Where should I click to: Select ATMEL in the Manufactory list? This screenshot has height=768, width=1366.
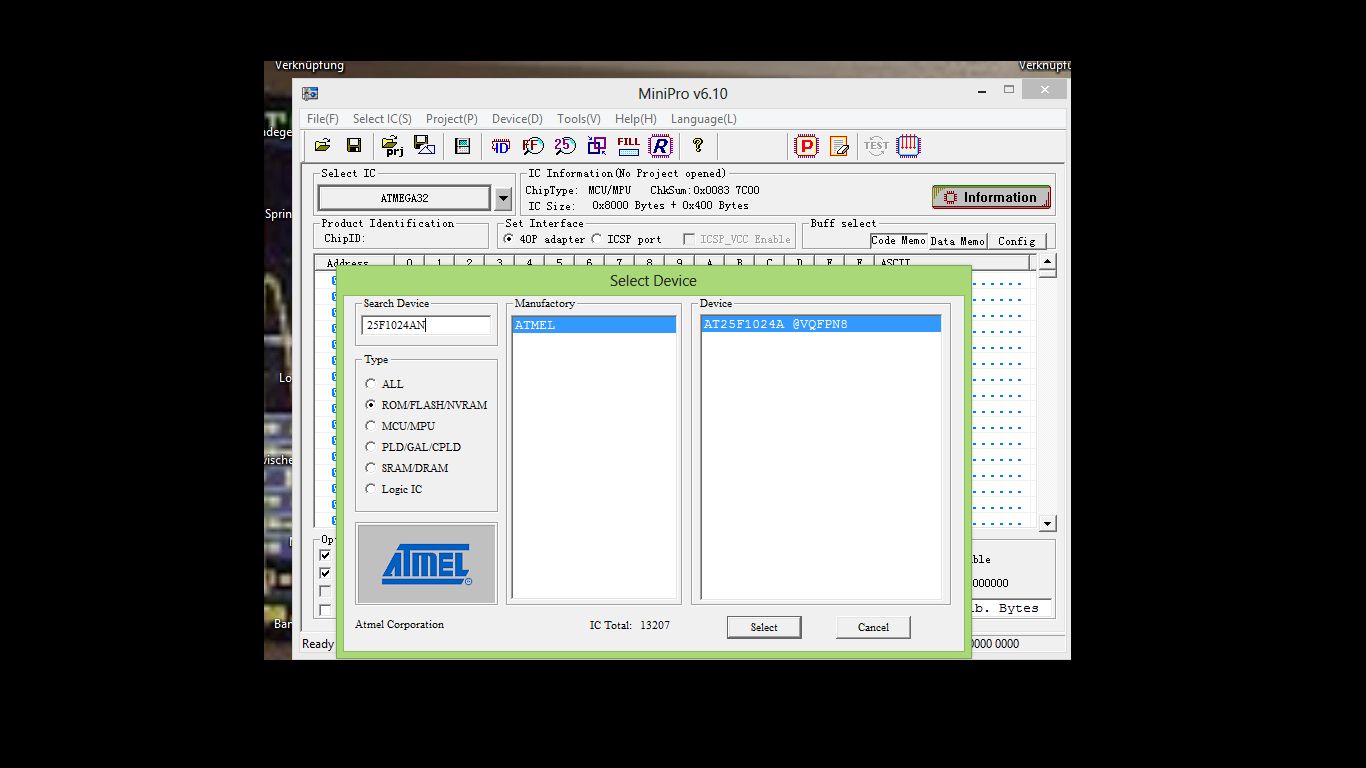point(594,325)
